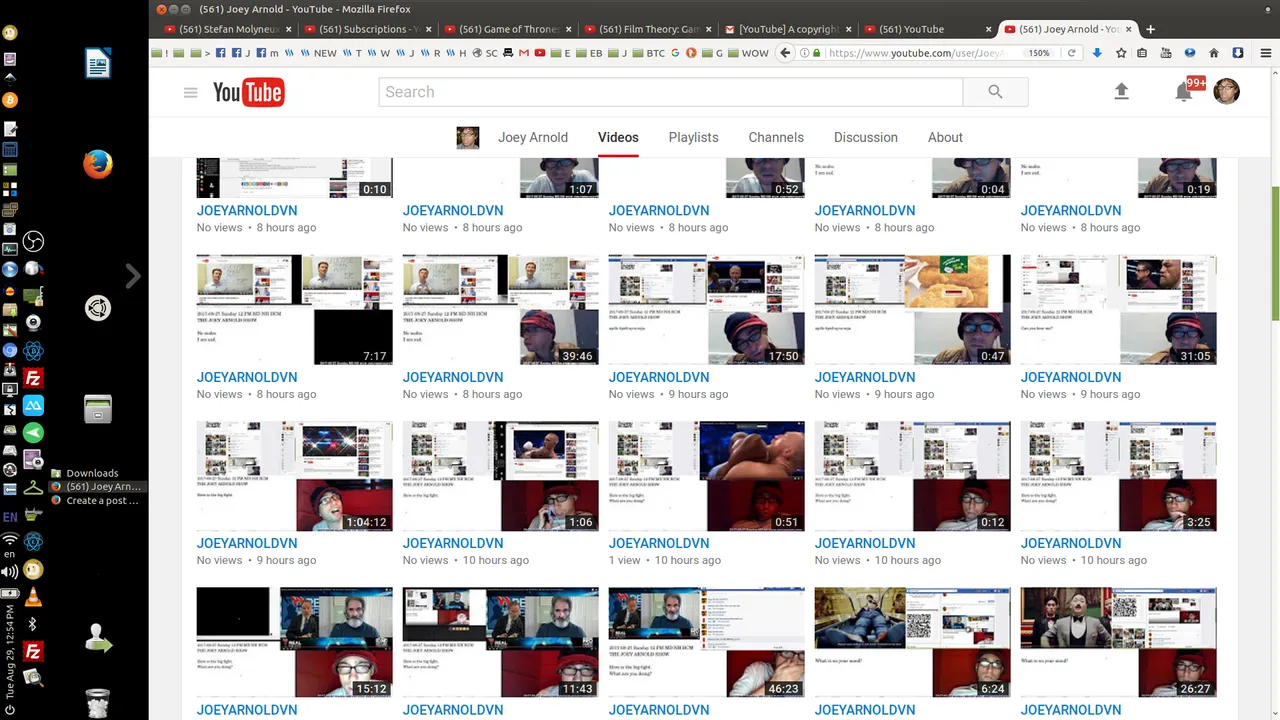Launch Firefox from the desktop panel
The height and width of the screenshot is (720, 1280).
click(97, 164)
